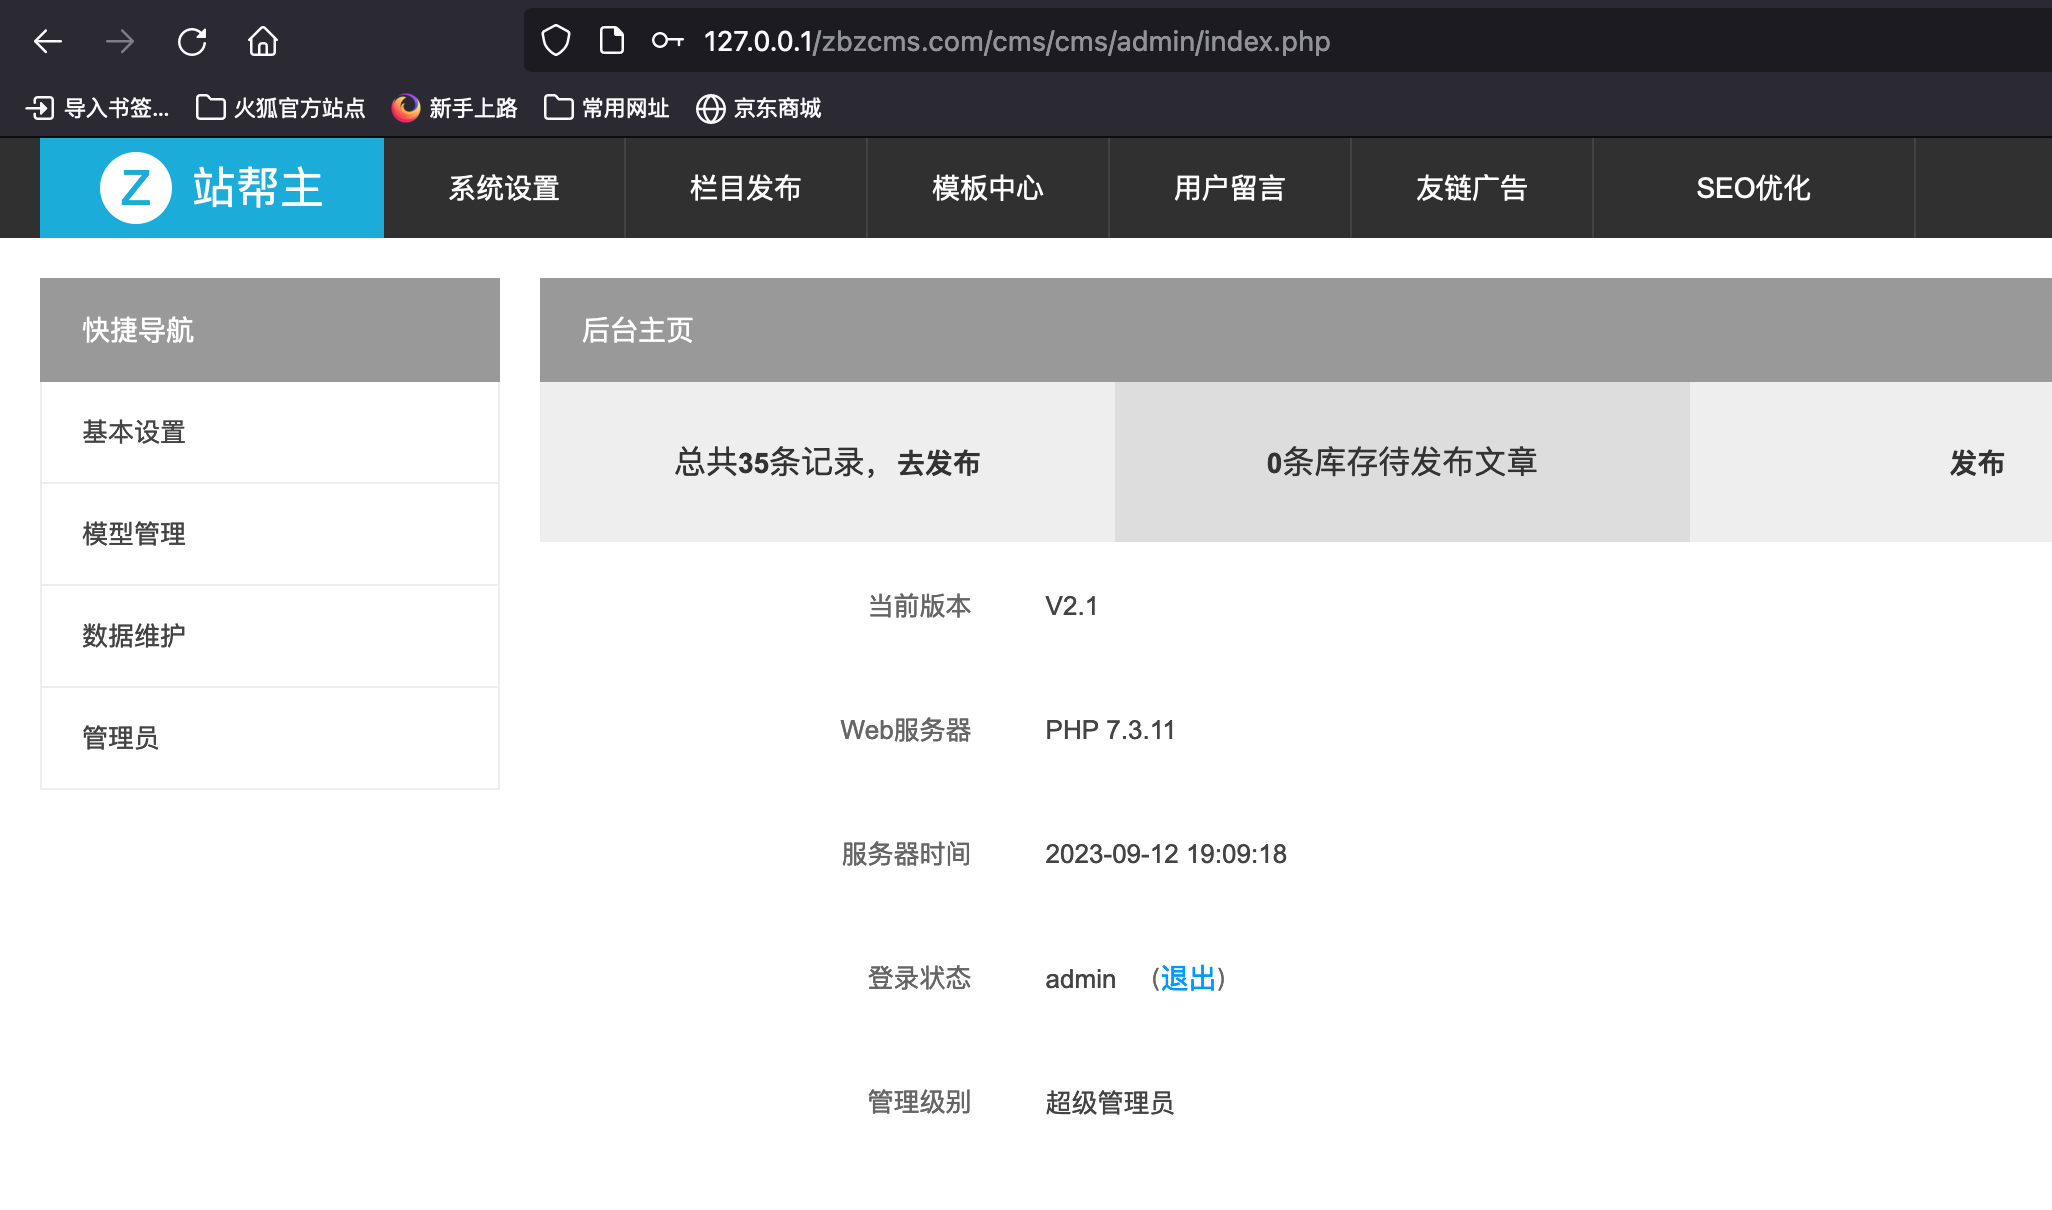Open the SEO优化 menu
The image size is (2052, 1210).
[1753, 188]
